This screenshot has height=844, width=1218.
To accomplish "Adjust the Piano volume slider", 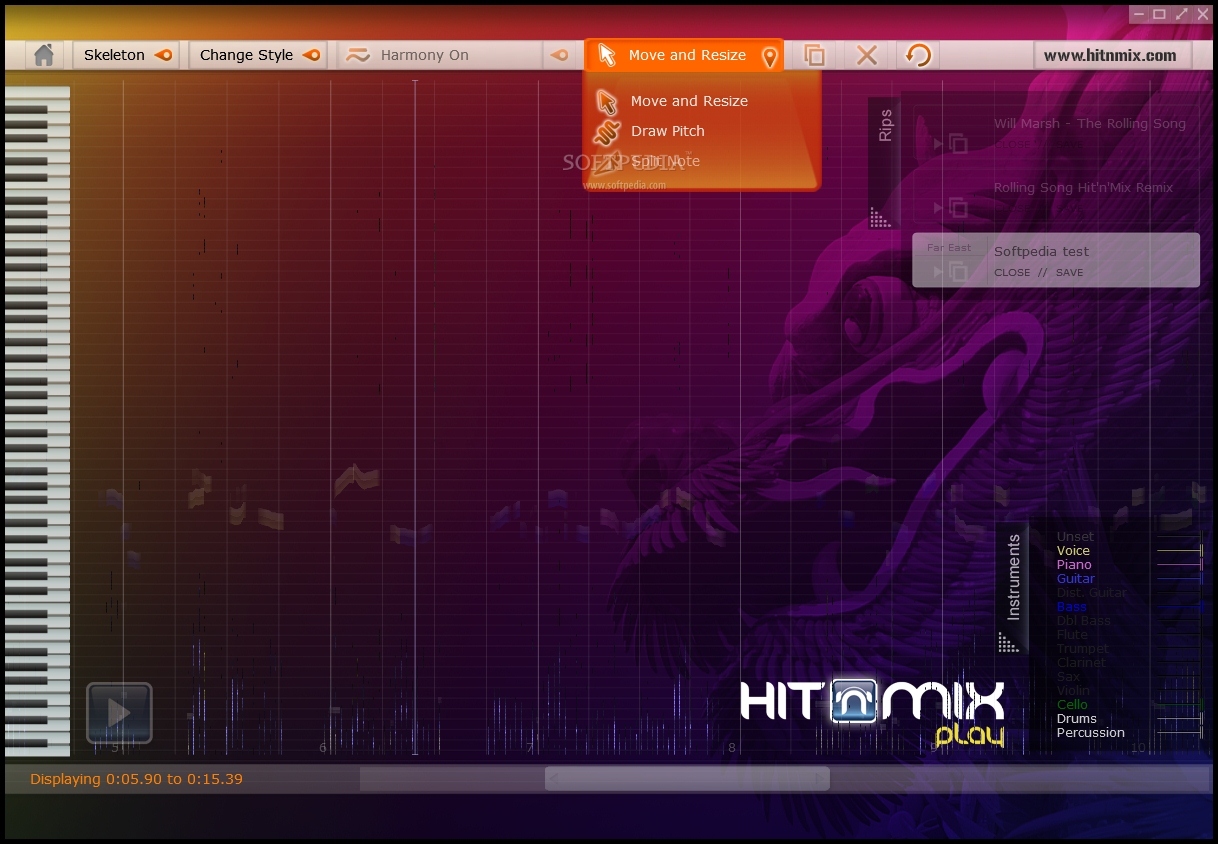I will 1180,565.
